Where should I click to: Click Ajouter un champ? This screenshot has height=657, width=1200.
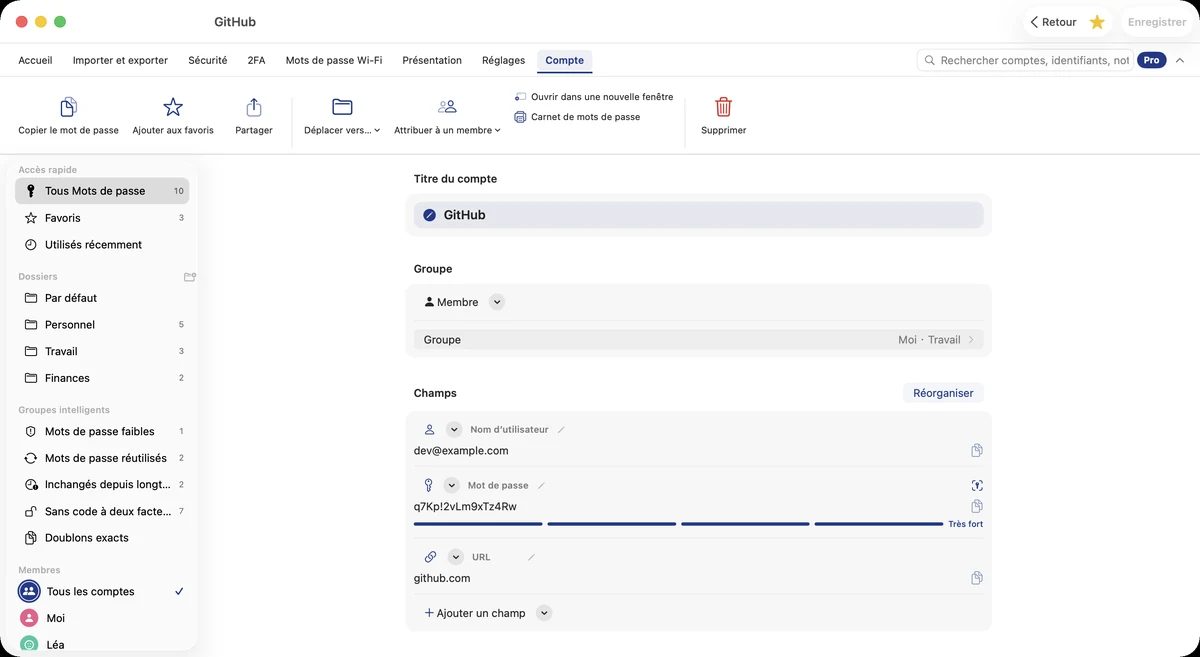(x=475, y=613)
